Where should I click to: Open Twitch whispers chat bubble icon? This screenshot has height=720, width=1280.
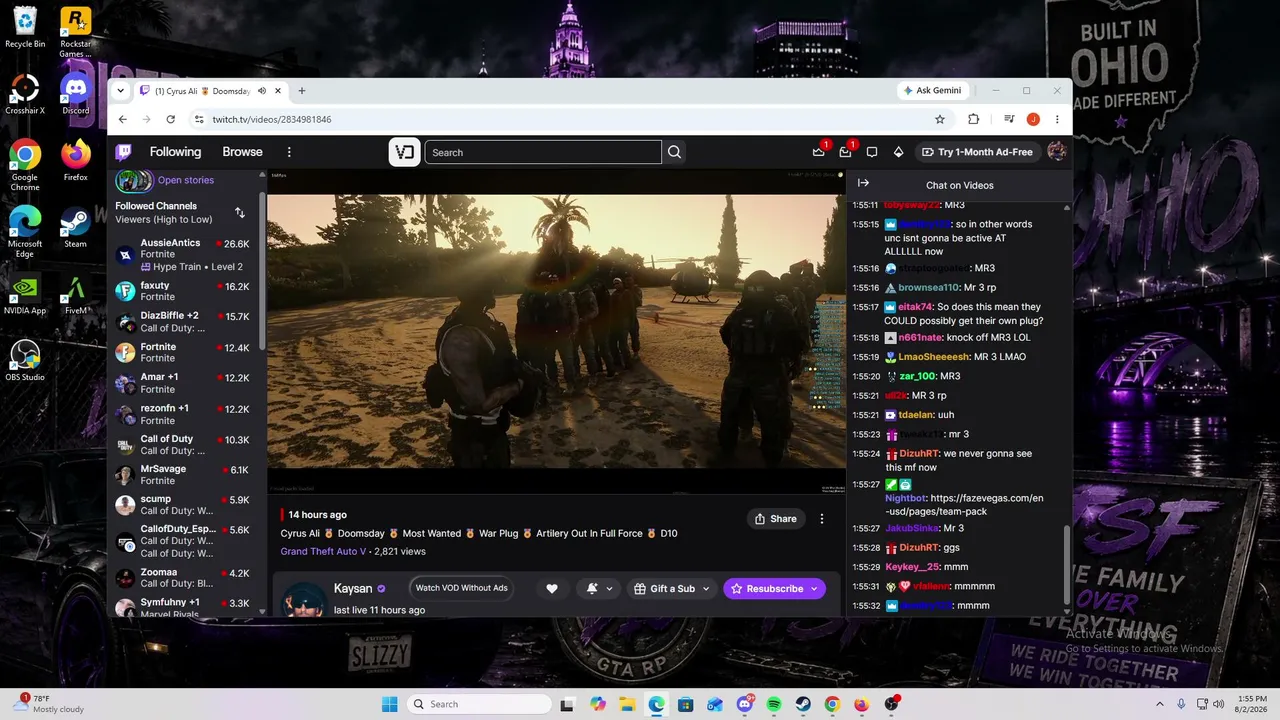click(x=872, y=152)
